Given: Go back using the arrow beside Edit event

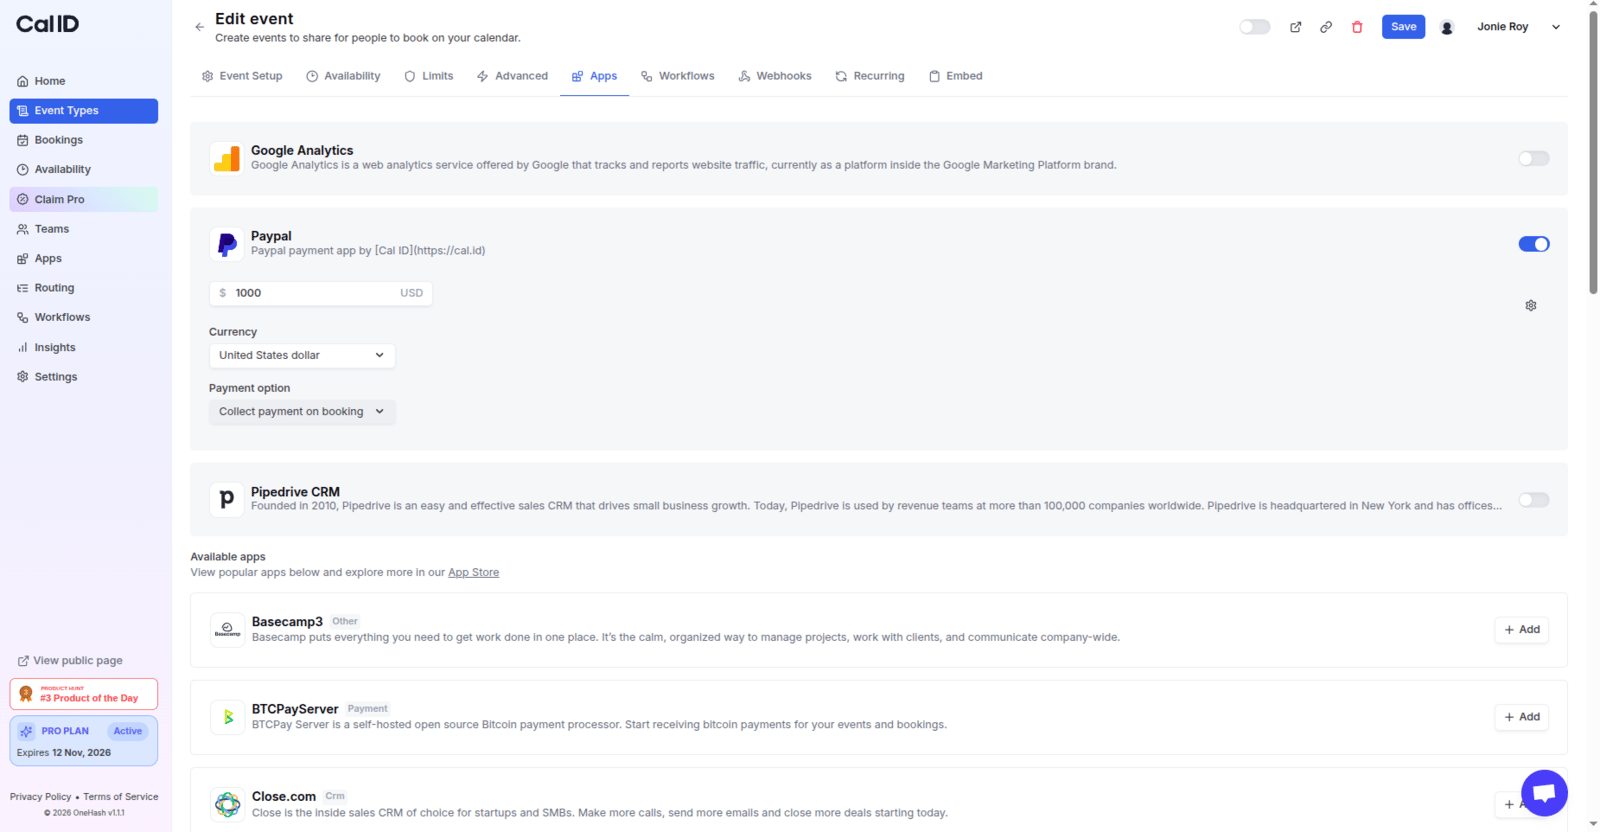Looking at the screenshot, I should tap(200, 27).
